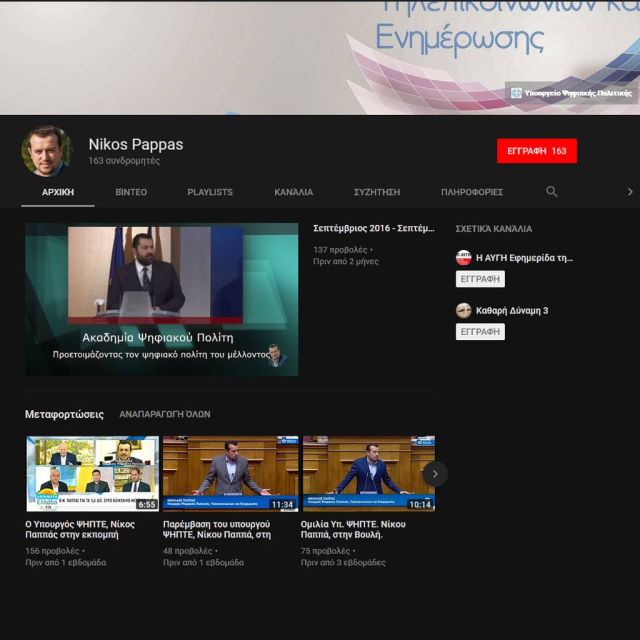Click Nikos Pappas channel avatar
Image resolution: width=640 pixels, height=640 pixels.
click(47, 151)
